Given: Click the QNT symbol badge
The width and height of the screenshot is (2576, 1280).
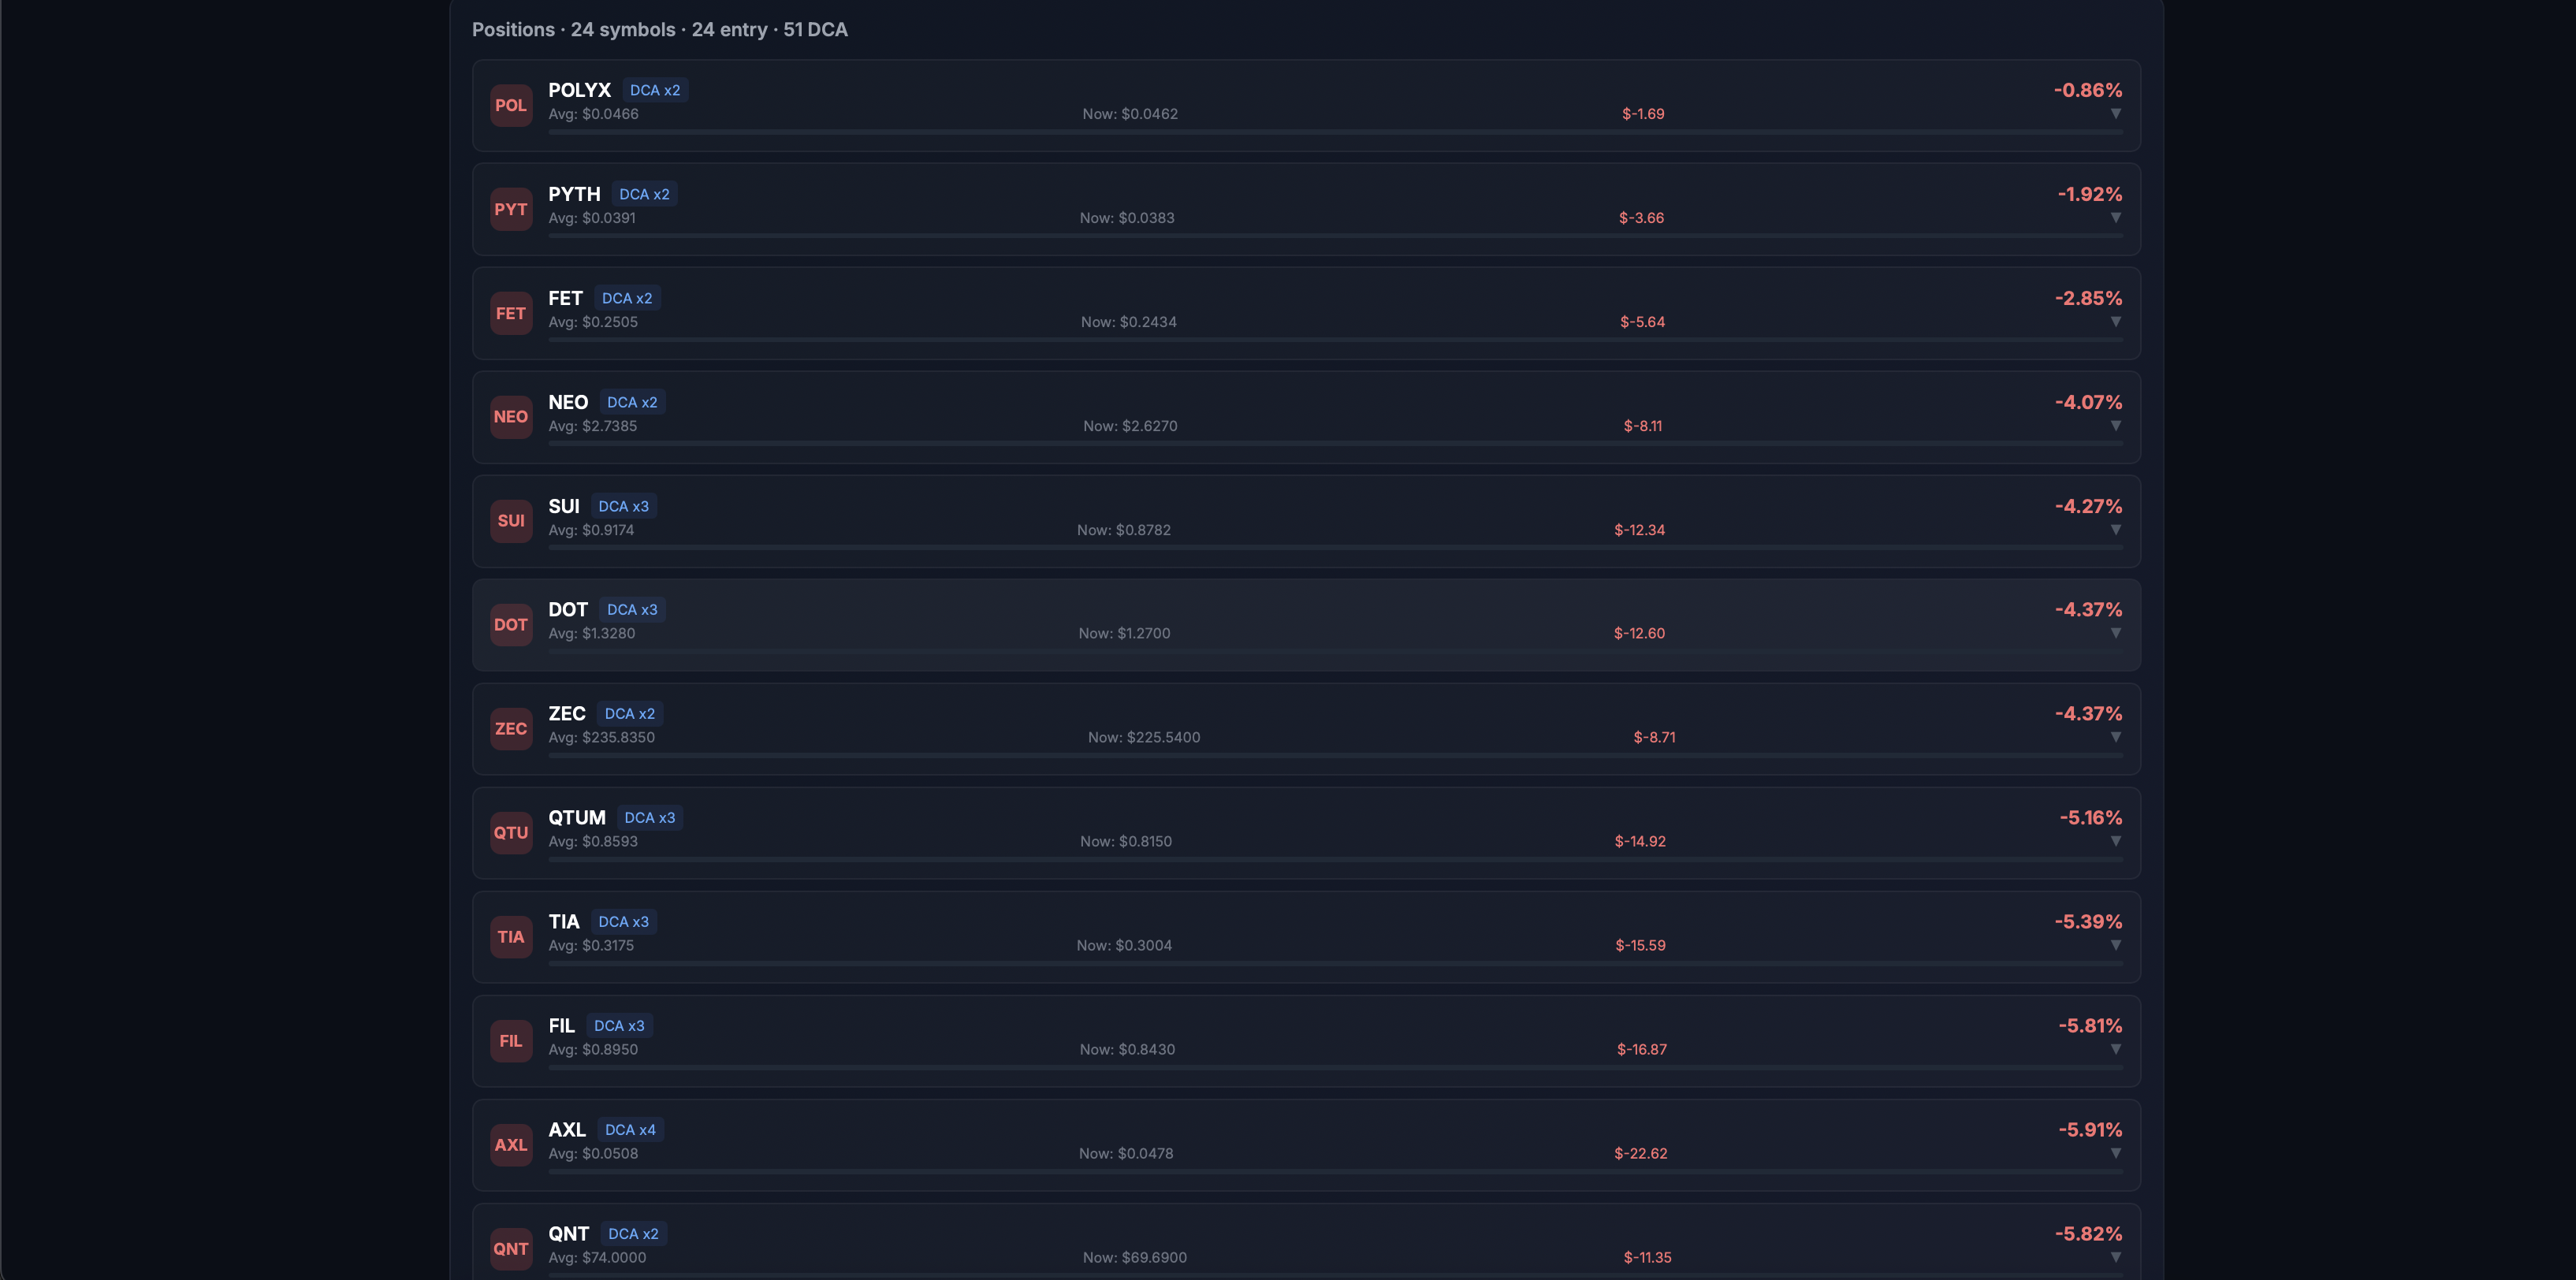Looking at the screenshot, I should 511,1249.
